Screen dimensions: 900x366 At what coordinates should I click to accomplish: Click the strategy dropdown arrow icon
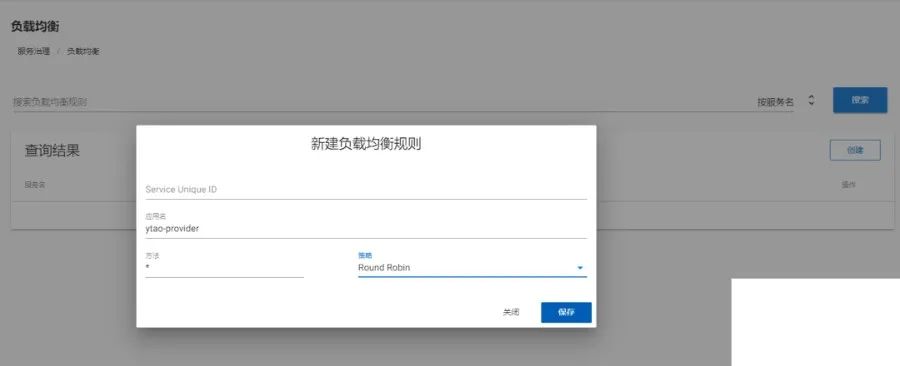580,268
